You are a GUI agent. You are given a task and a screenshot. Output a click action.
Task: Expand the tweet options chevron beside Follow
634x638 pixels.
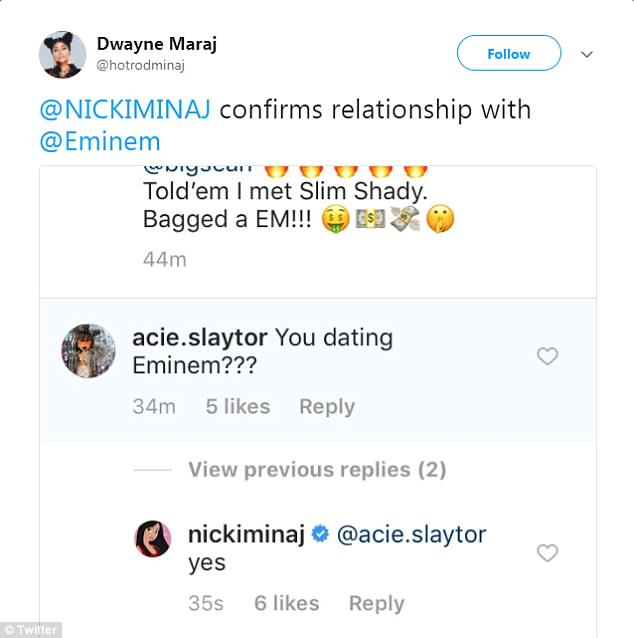[587, 54]
